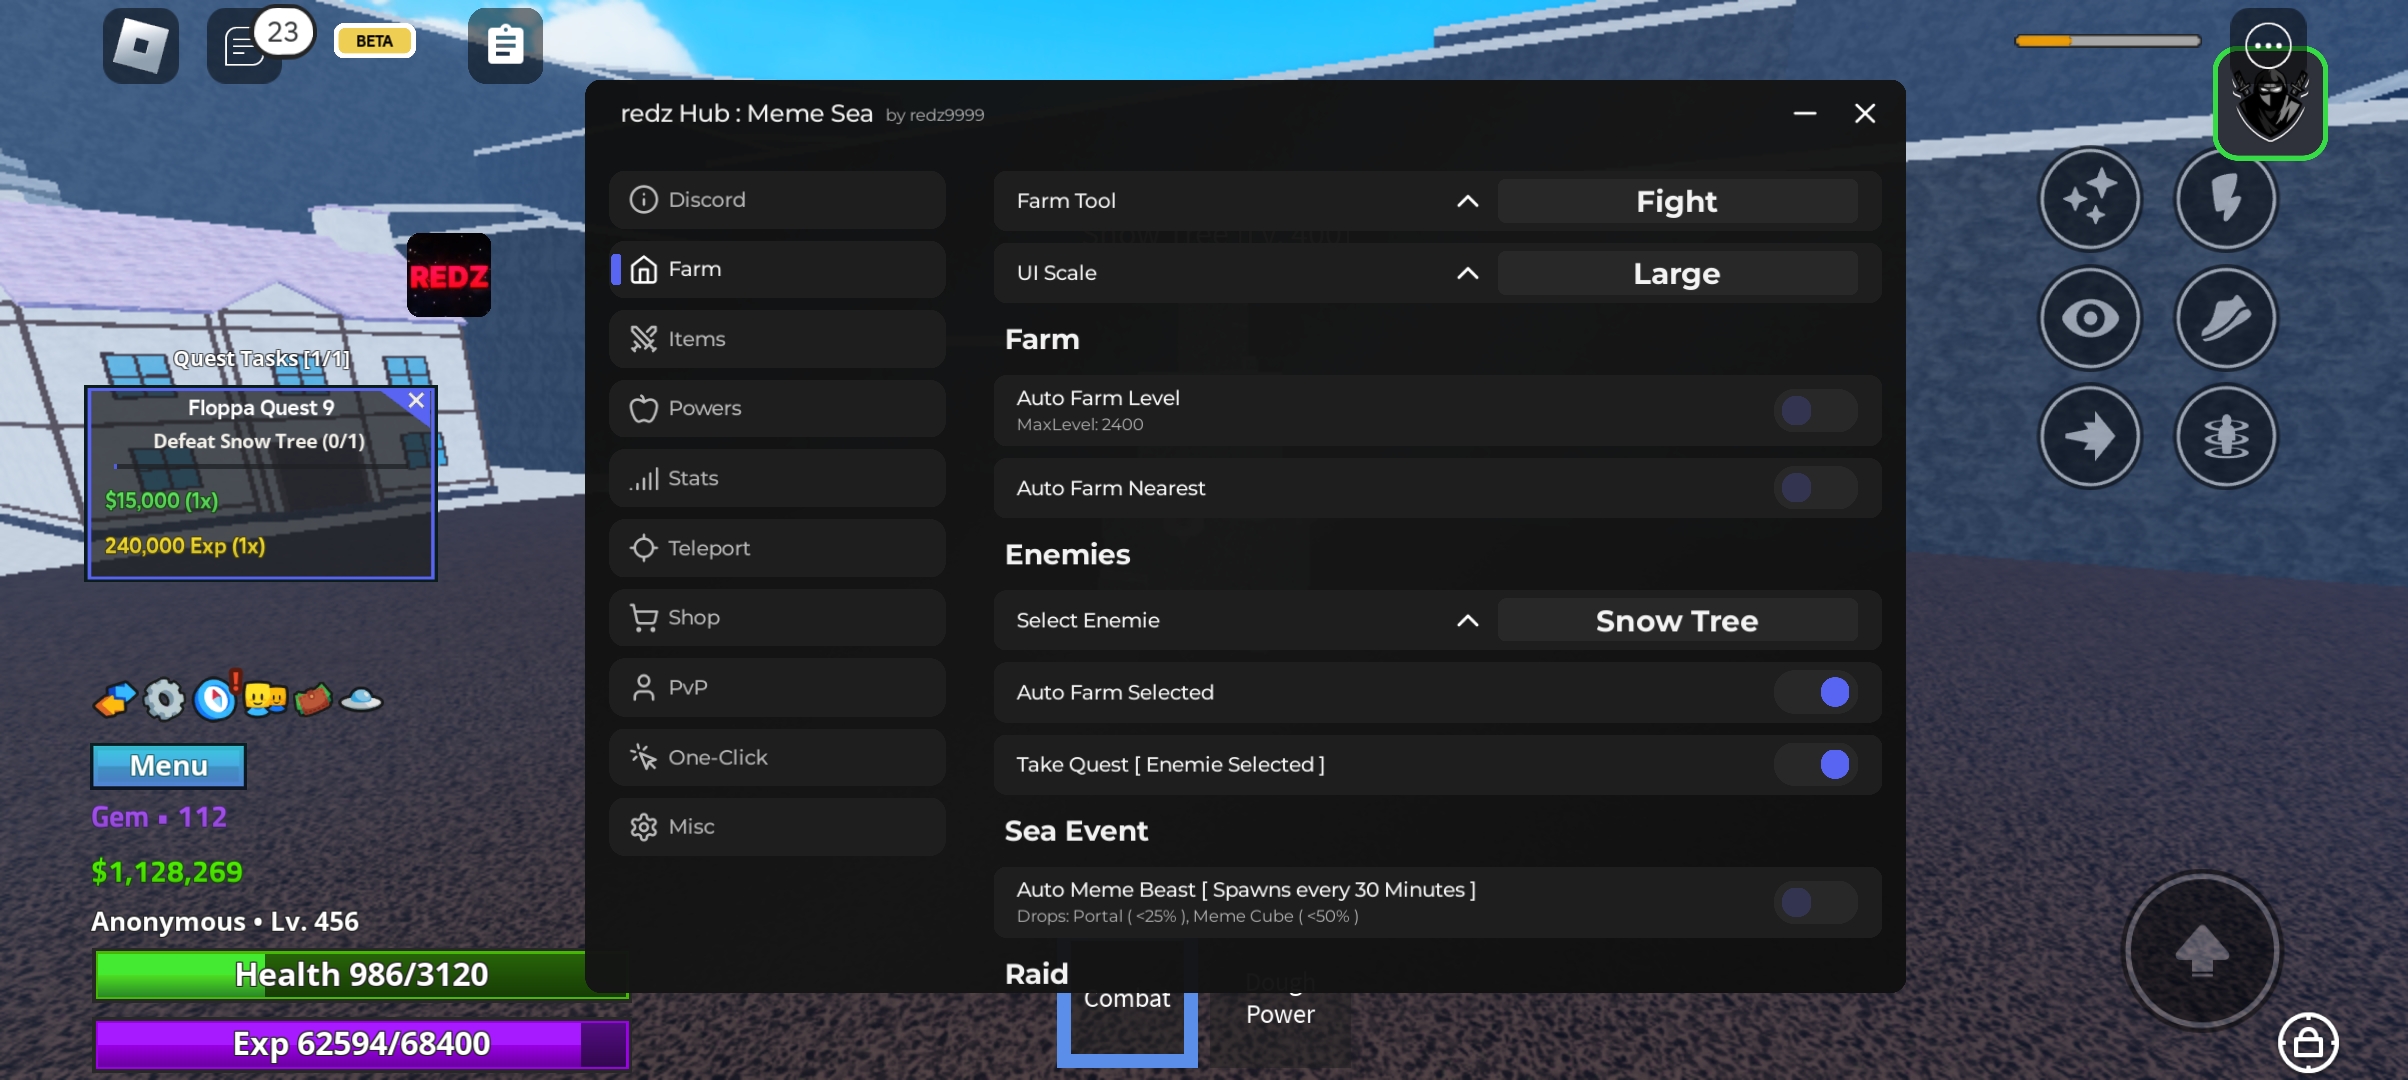Screen dimensions: 2408x1080
Task: Click the clipboard icon in top bar
Action: pyautogui.click(x=505, y=46)
